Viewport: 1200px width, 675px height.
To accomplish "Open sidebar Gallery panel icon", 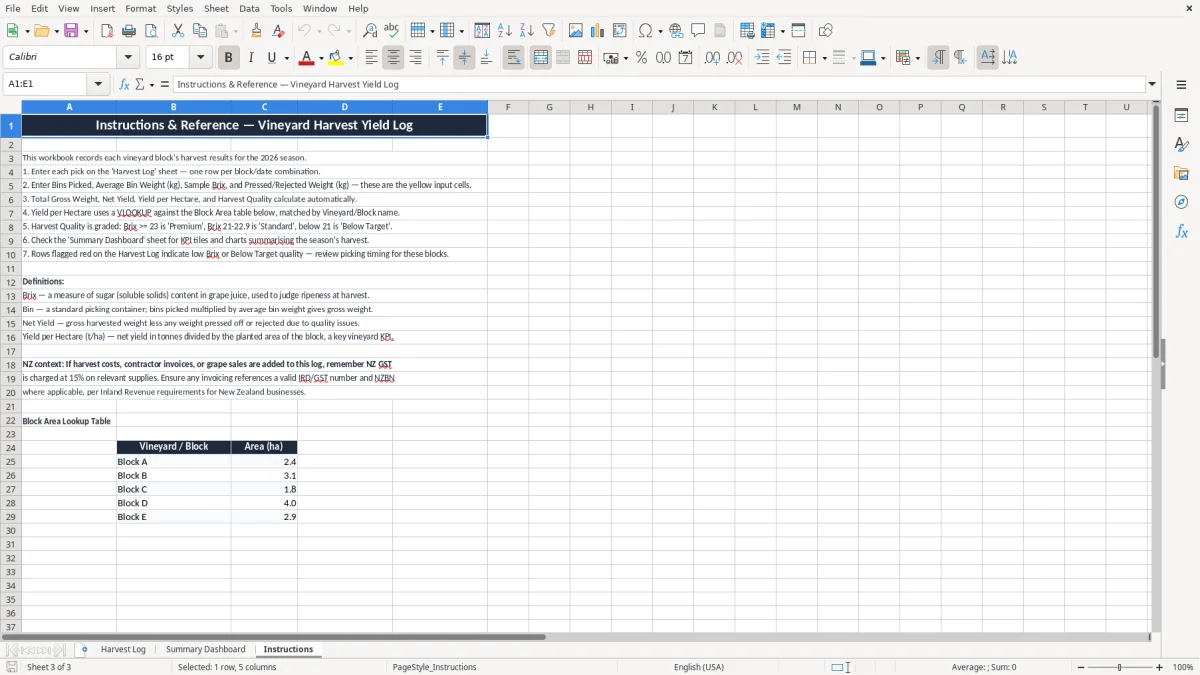I will click(x=1181, y=174).
